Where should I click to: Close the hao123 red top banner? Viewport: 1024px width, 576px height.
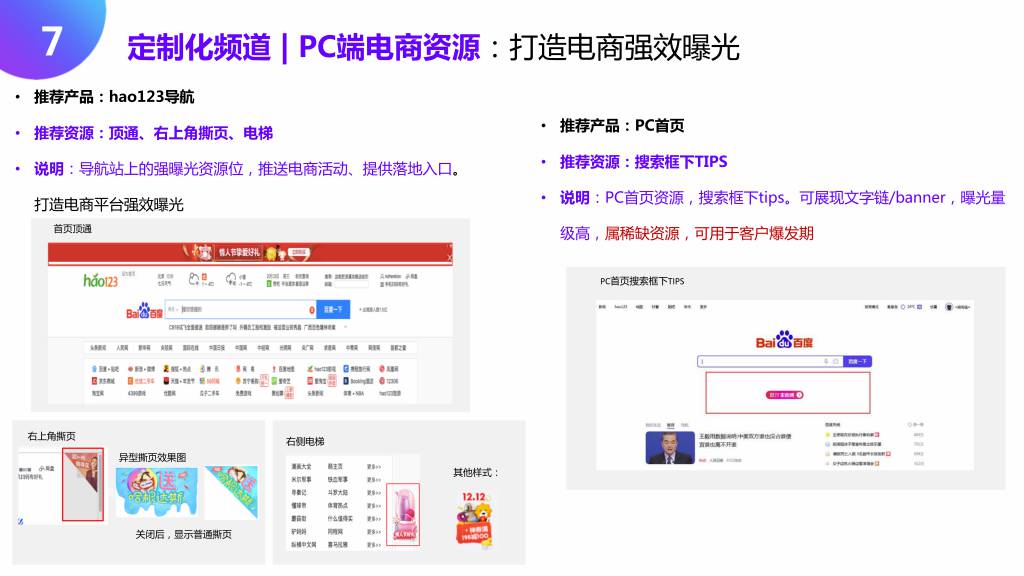coord(449,257)
